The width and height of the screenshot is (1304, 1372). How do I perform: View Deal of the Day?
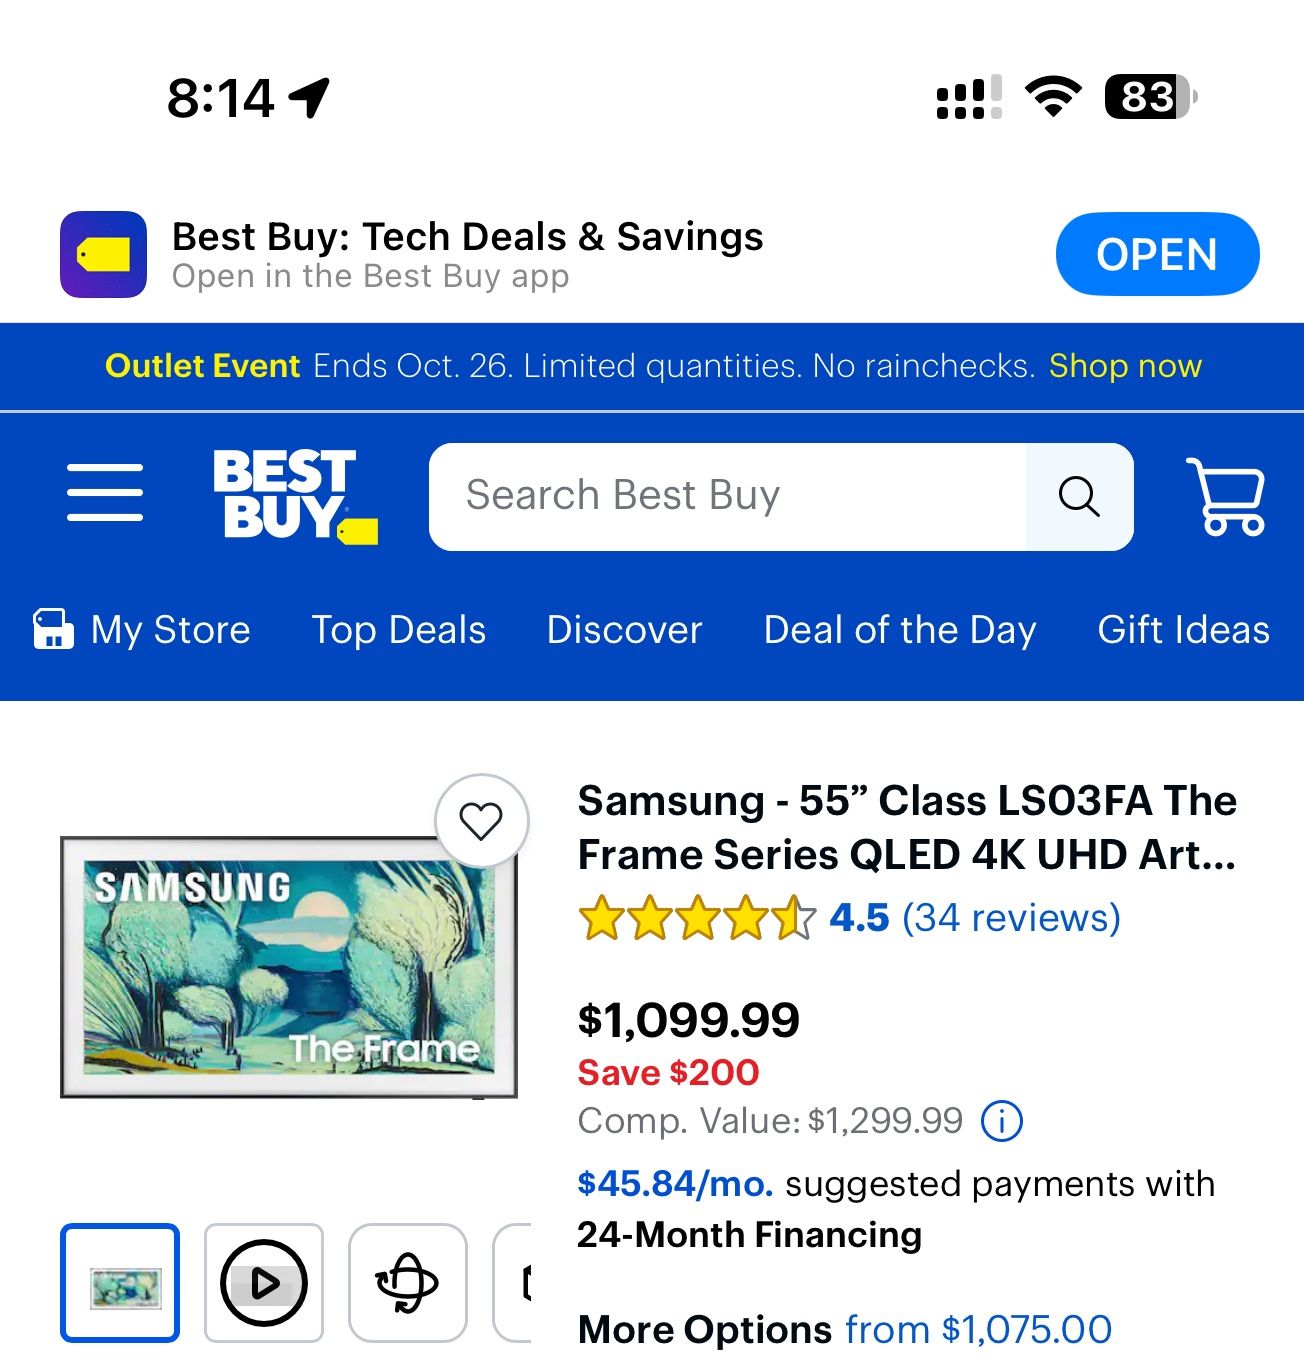coord(900,630)
